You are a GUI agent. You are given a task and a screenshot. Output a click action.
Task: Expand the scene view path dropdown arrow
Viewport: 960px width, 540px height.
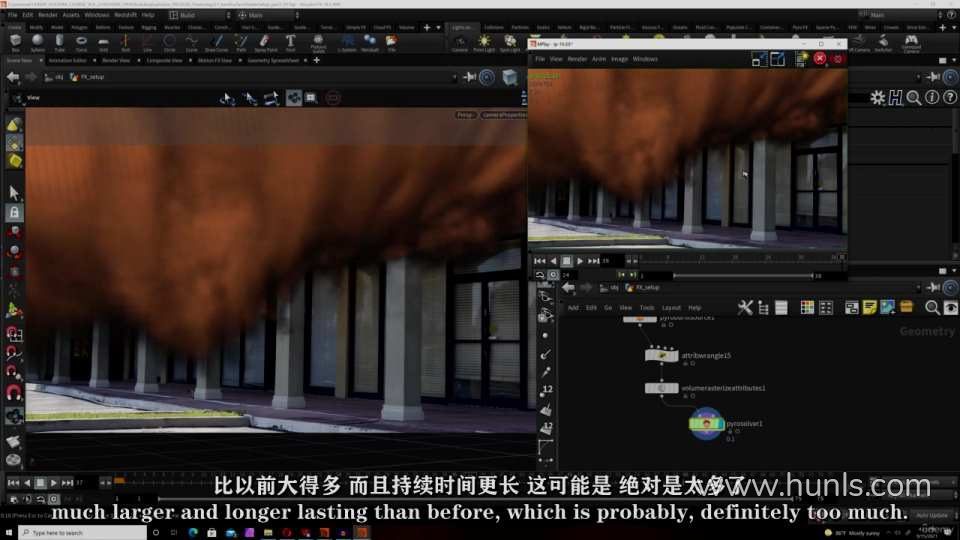pos(454,77)
